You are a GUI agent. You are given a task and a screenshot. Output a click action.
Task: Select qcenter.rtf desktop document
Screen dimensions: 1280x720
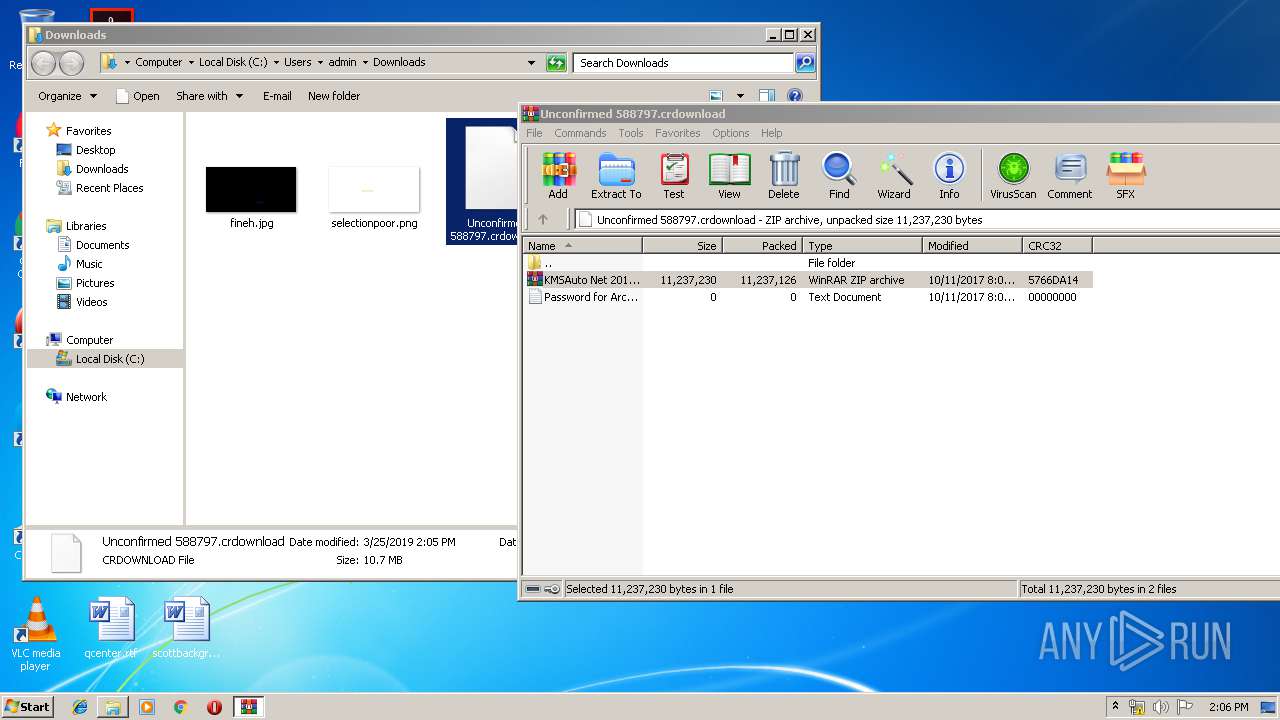pyautogui.click(x=110, y=628)
